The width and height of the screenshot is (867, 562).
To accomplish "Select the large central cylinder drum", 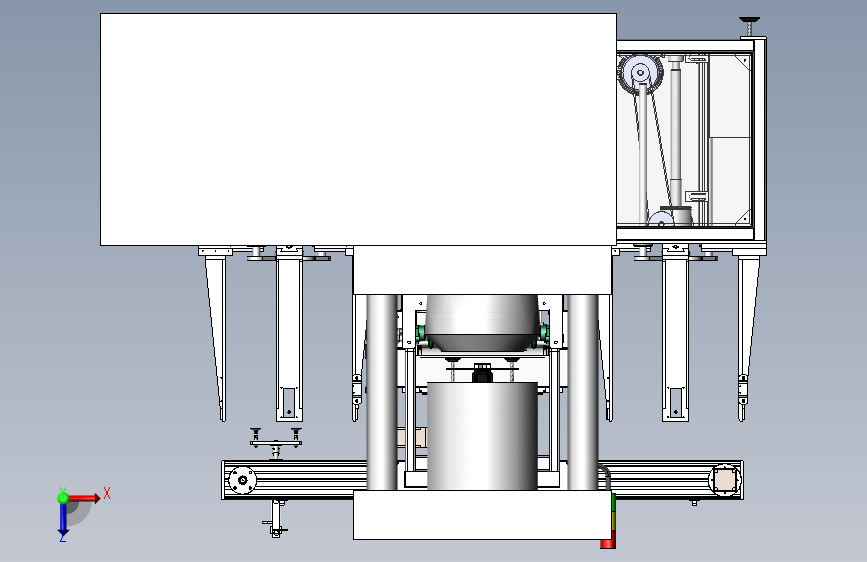I will [482, 436].
